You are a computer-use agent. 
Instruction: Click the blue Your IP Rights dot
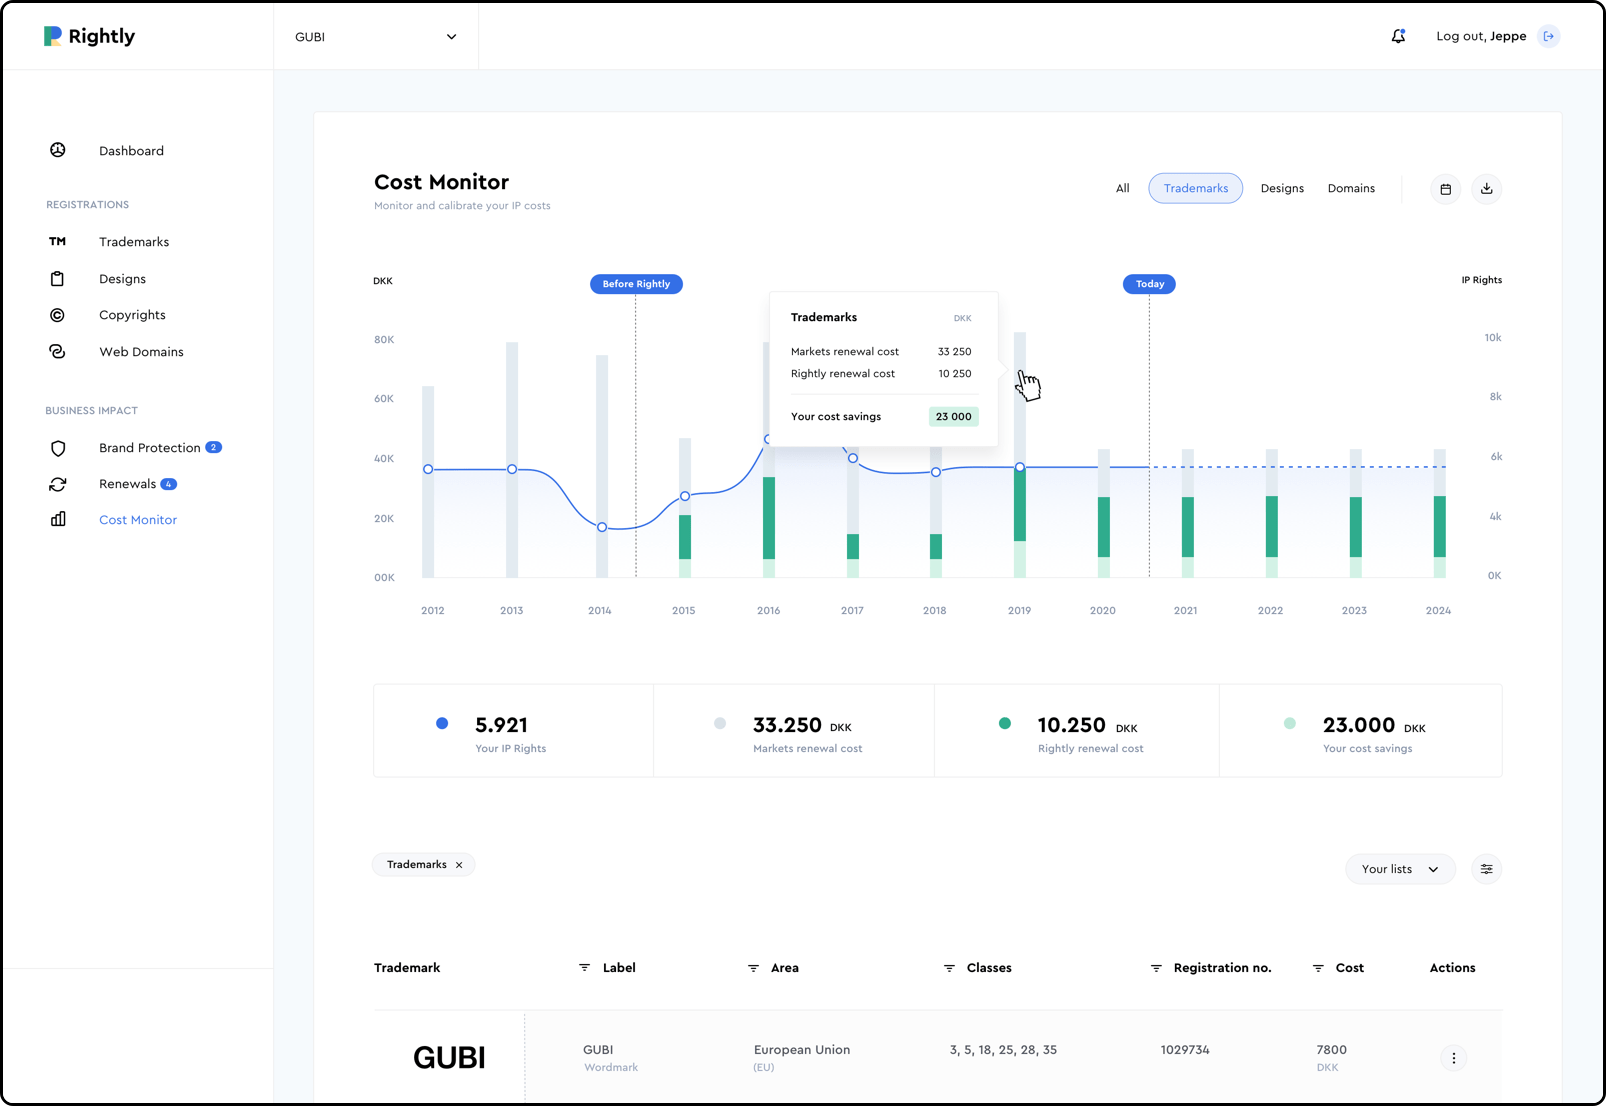click(x=442, y=723)
